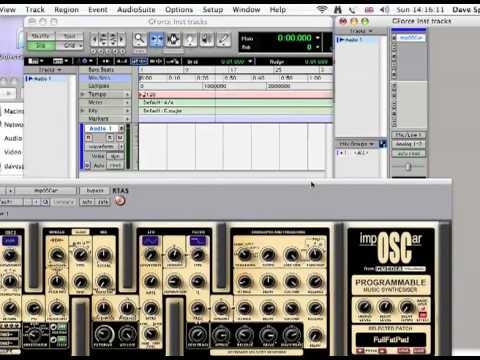The image size is (480, 360).
Task: Select the highlighted Trimmer tool
Action: (x=156, y=39)
